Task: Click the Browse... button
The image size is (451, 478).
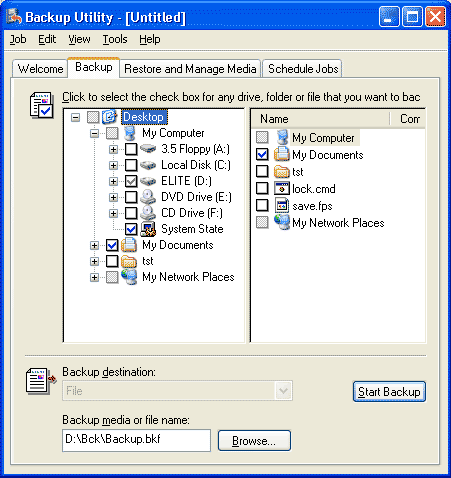Action: pyautogui.click(x=254, y=441)
